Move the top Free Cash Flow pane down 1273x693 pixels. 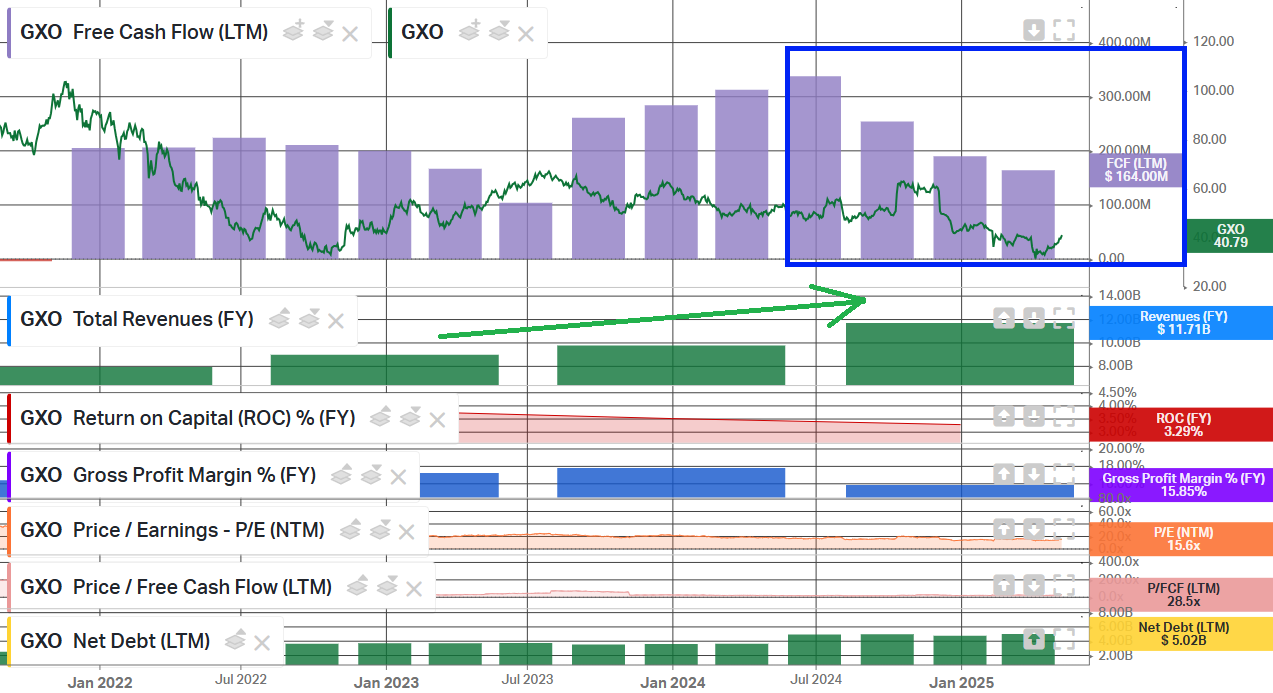(1034, 31)
